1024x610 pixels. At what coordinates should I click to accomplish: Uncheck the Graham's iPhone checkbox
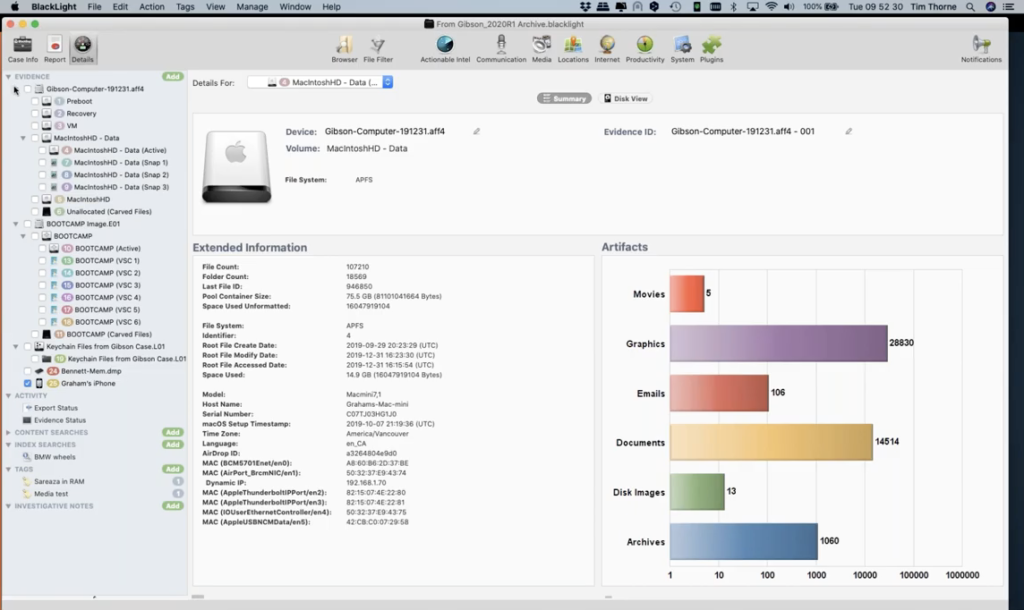(27, 383)
